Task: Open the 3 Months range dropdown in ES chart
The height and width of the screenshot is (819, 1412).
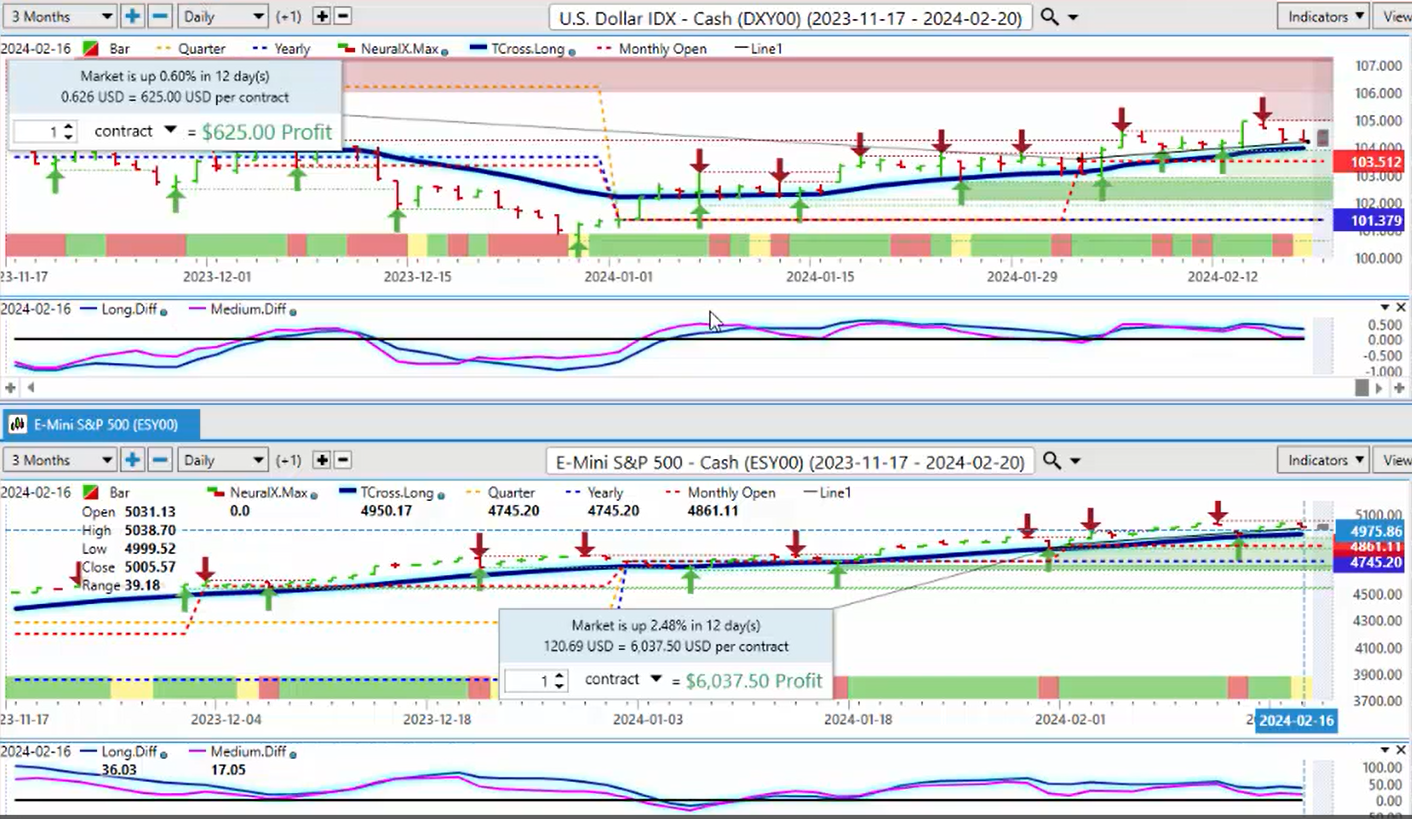Action: [x=59, y=460]
